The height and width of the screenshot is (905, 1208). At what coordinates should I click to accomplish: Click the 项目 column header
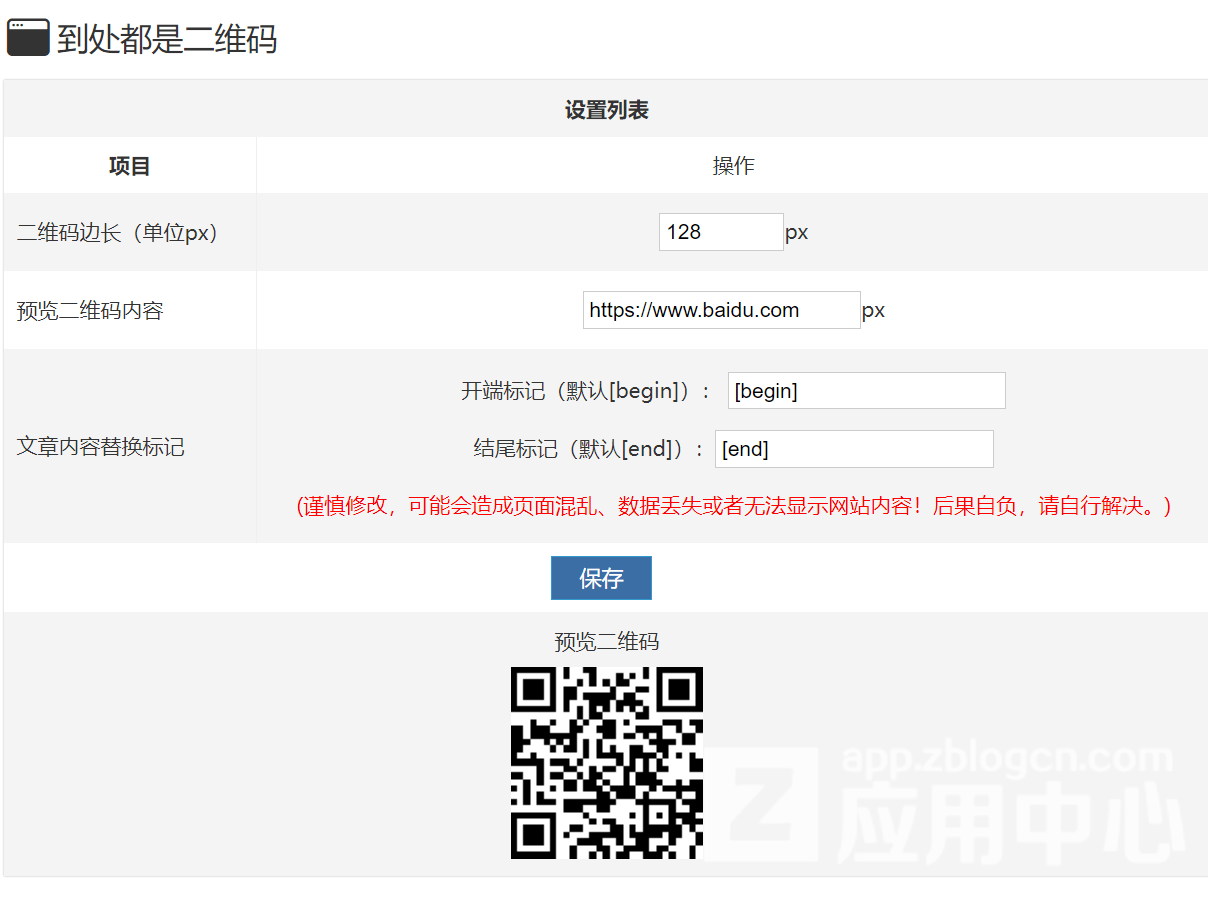point(129,166)
